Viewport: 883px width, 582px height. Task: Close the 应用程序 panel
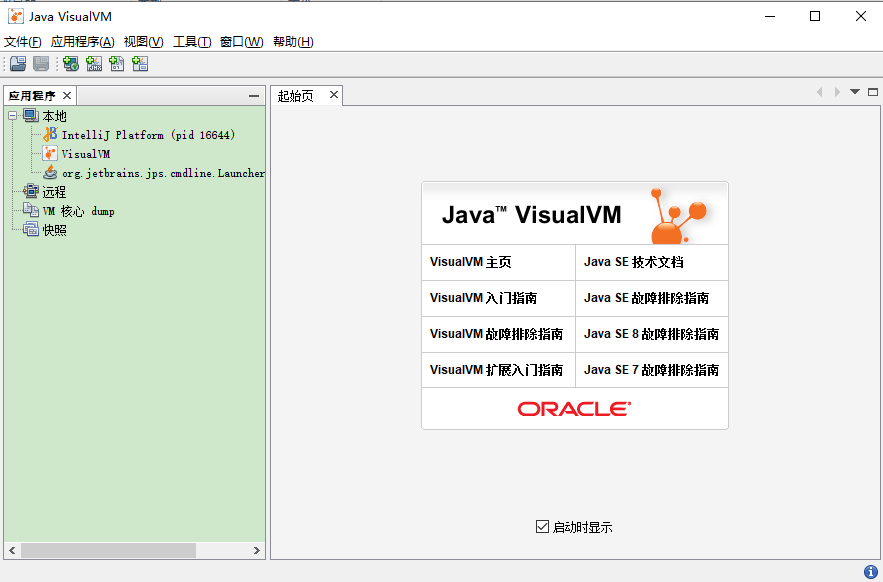tap(67, 95)
